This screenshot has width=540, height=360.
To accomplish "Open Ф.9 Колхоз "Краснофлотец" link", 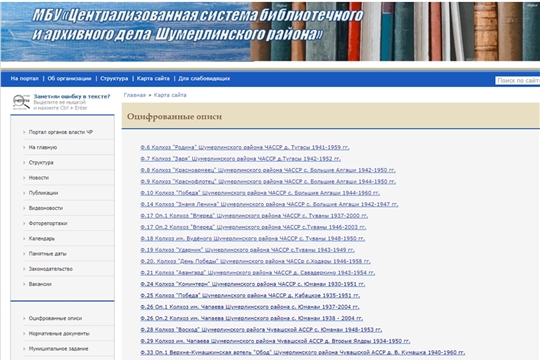I will [268, 182].
